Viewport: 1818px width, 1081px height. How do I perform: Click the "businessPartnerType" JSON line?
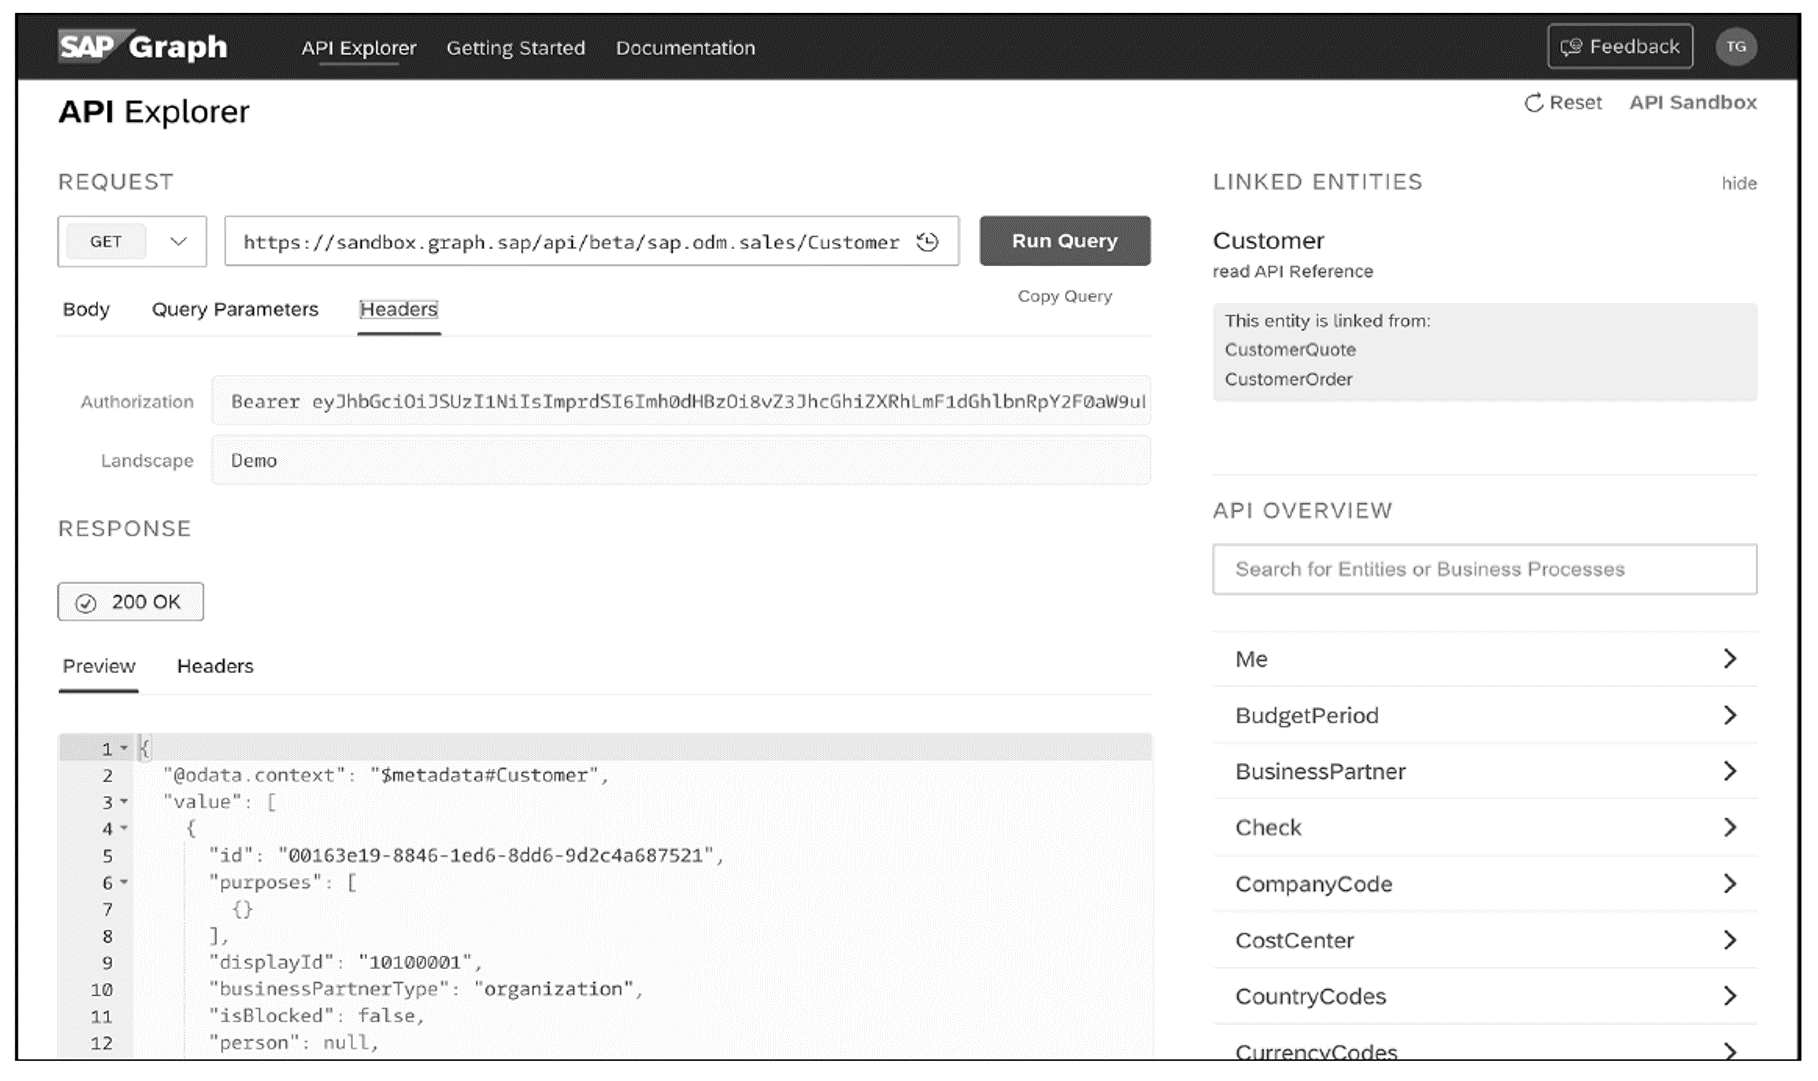[426, 989]
